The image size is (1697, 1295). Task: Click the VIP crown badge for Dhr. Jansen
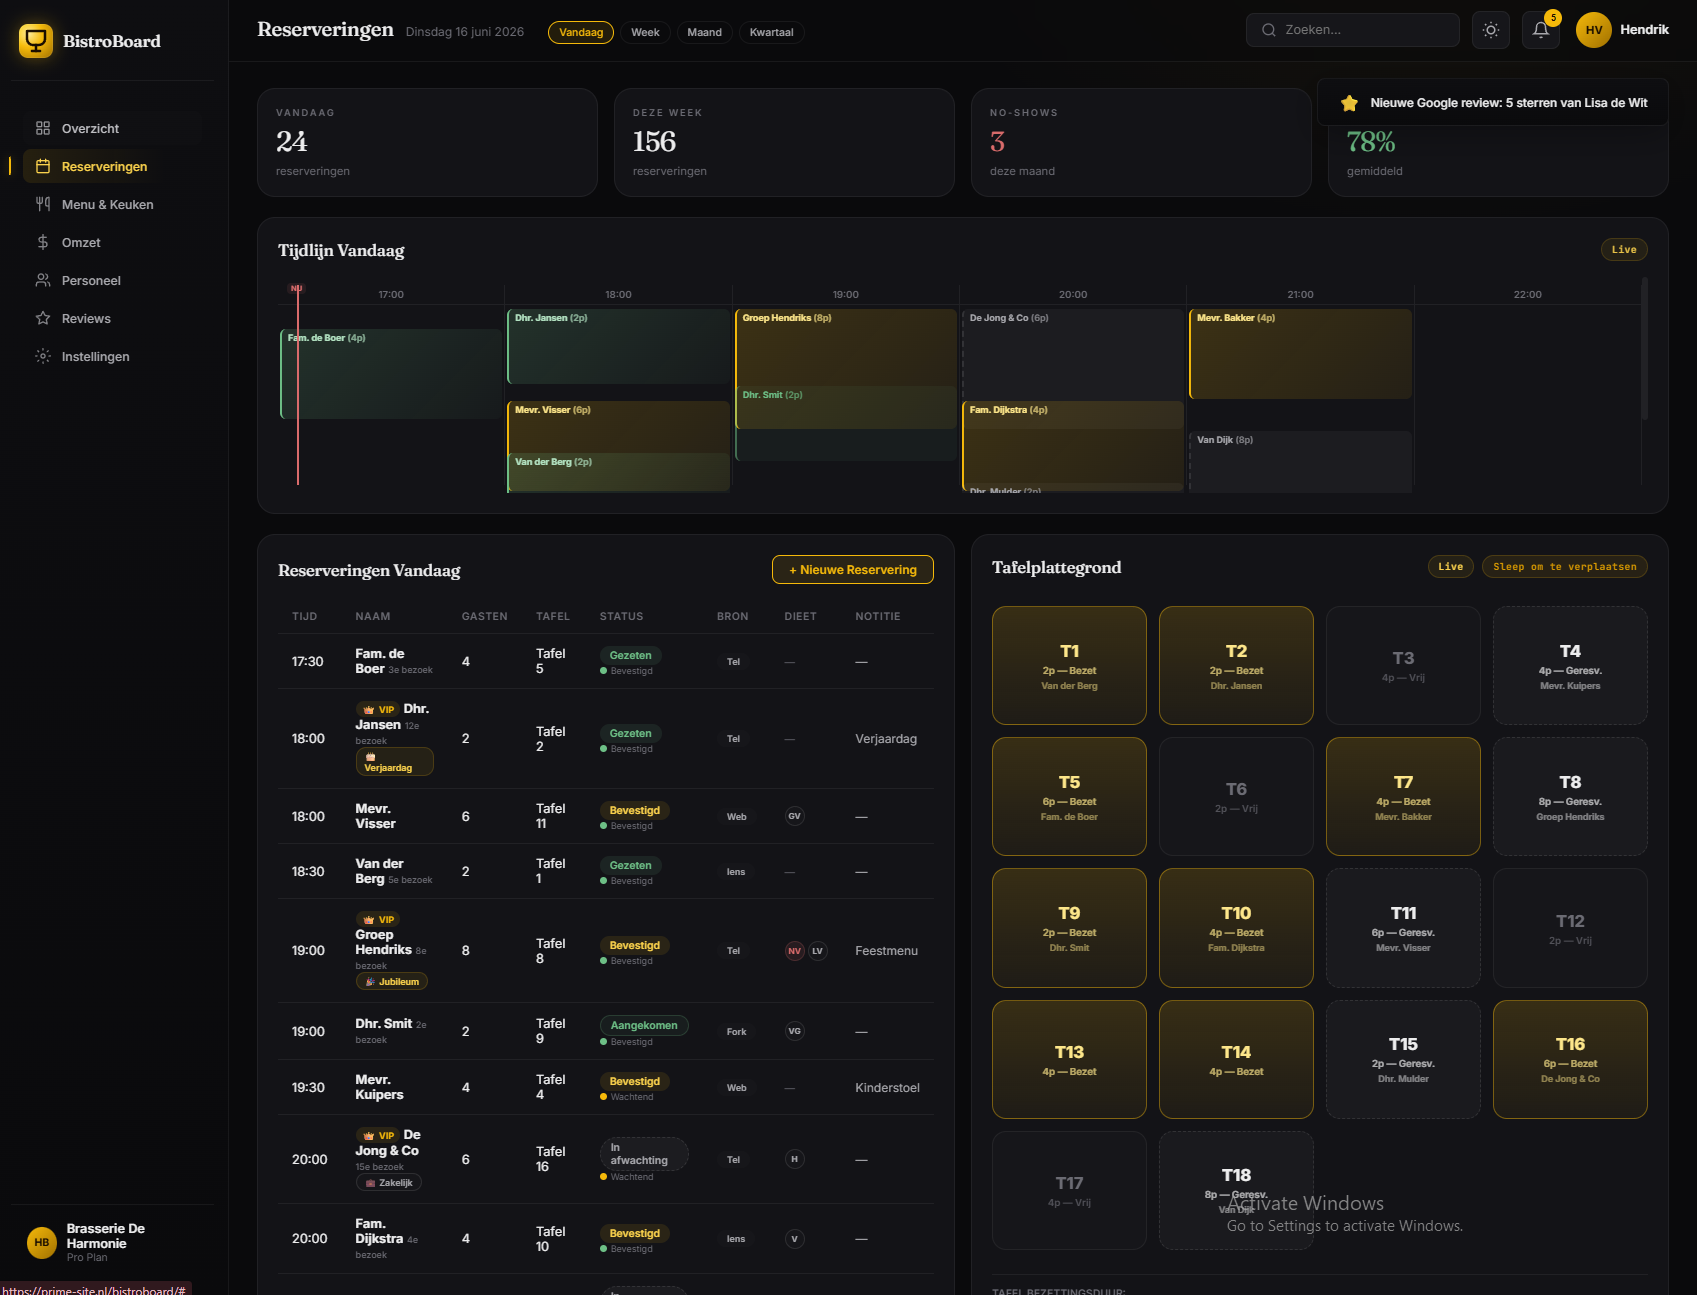coord(378,709)
